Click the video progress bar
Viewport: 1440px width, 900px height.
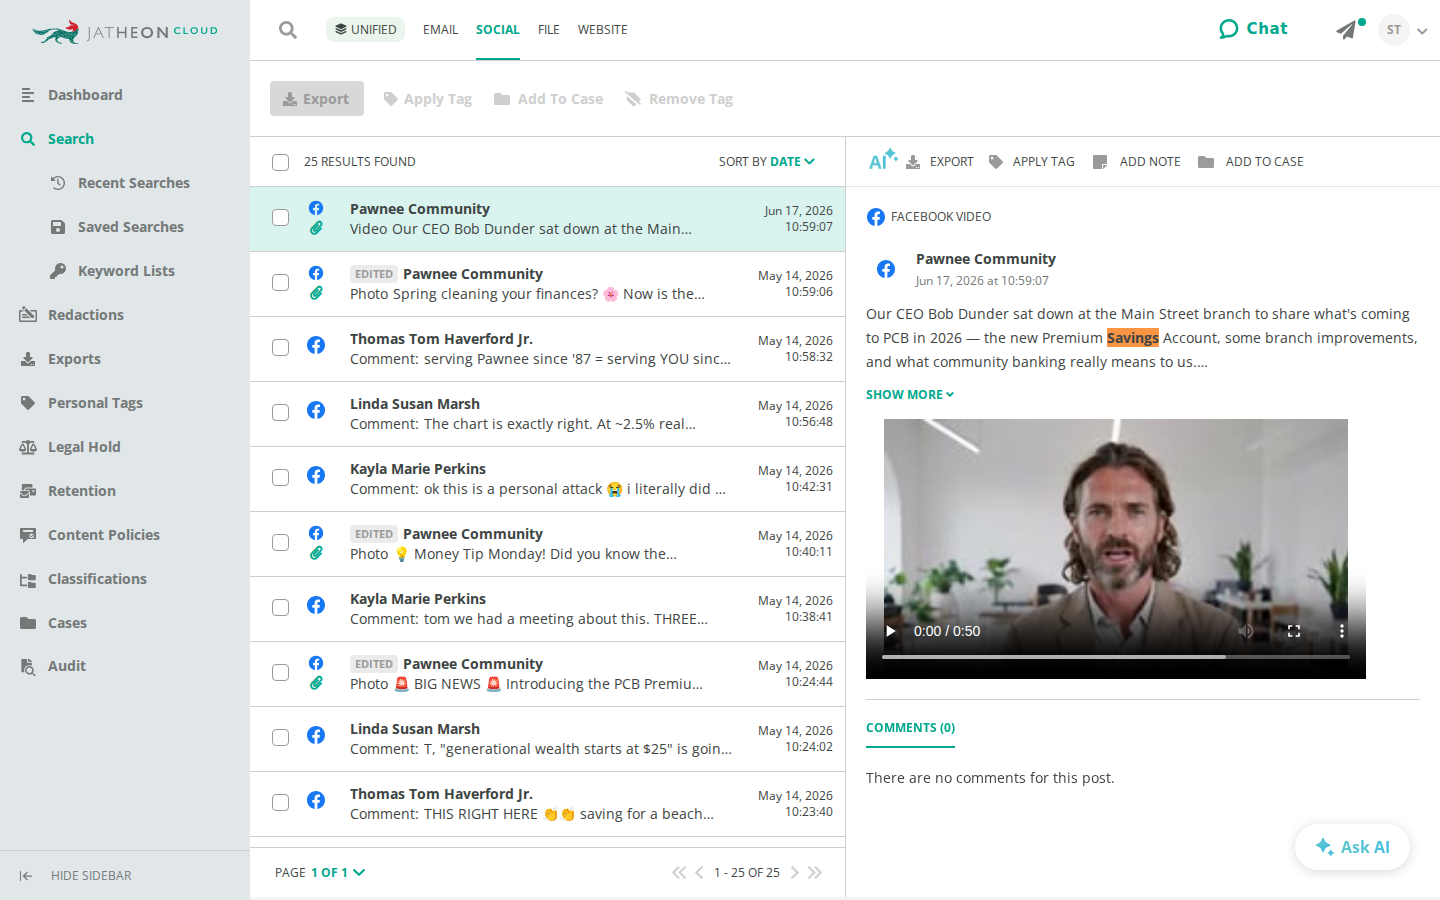point(1115,657)
